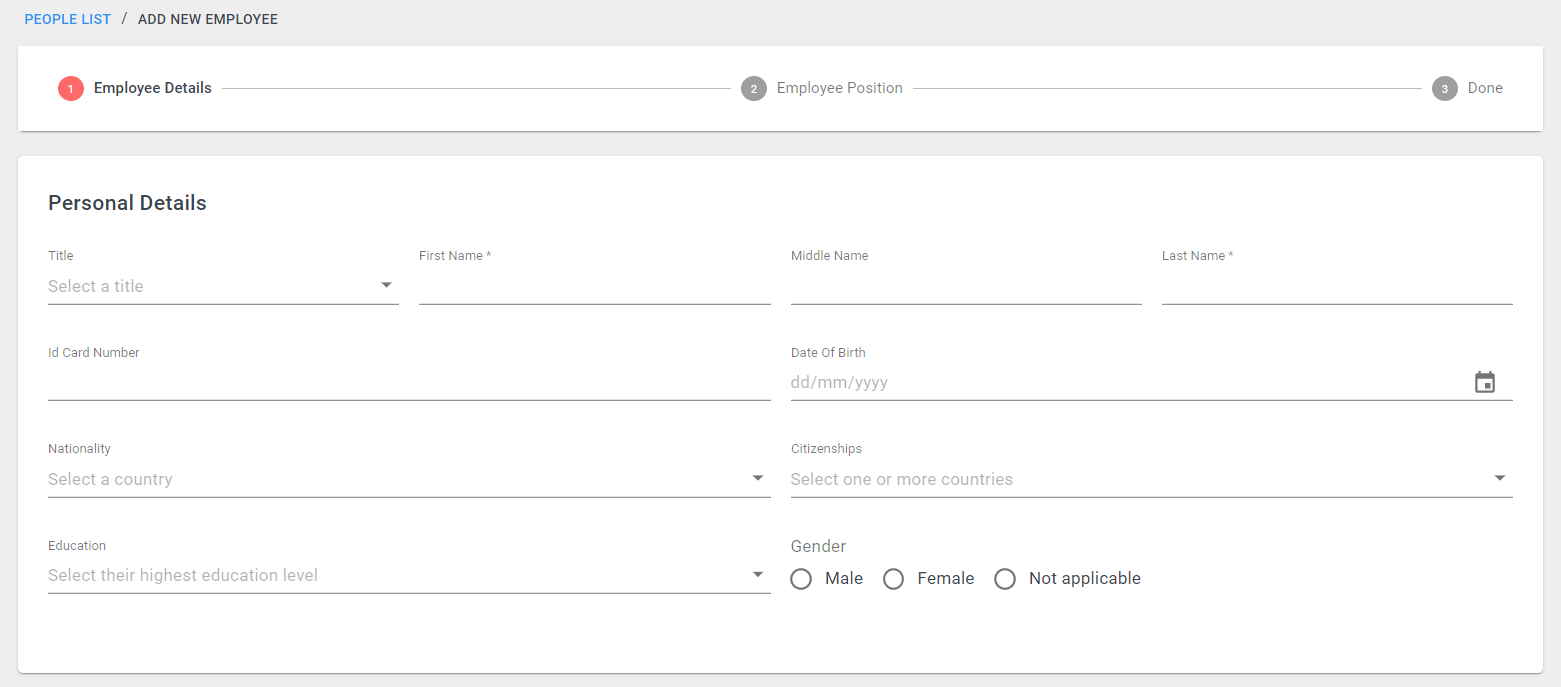
Task: Focus the First Name field
Action: click(595, 286)
